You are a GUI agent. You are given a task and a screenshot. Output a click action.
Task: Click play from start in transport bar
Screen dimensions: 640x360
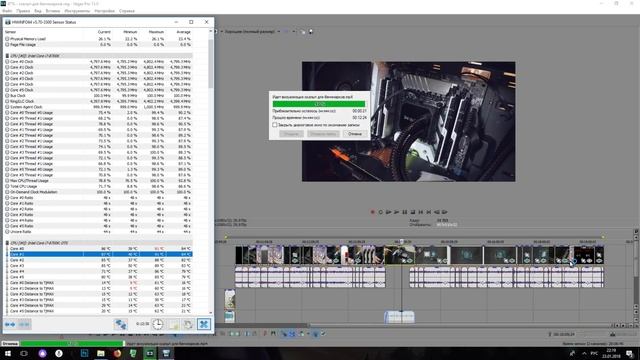click(389, 212)
